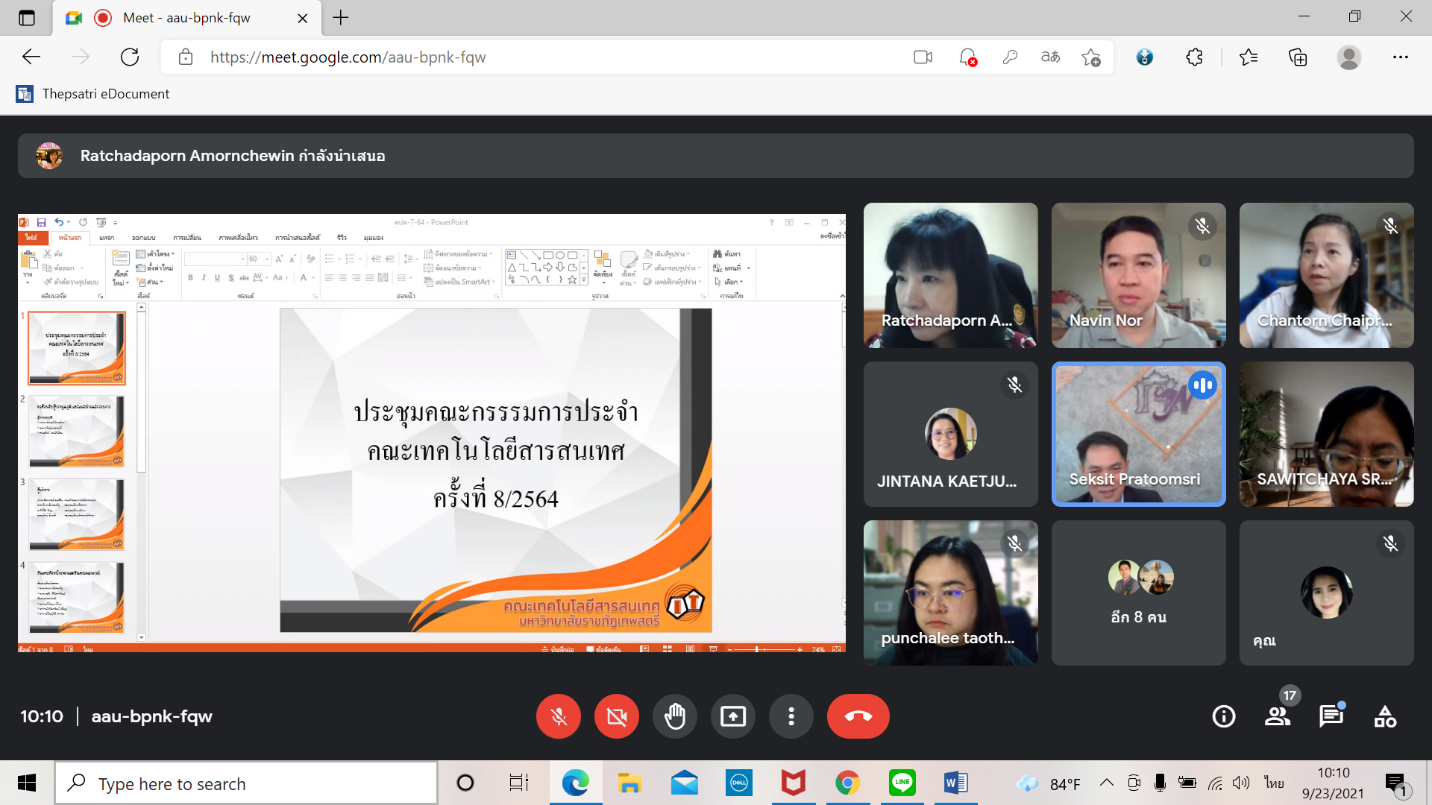Switch the ไทย input language indicator
1432x805 pixels.
pos(1273,783)
